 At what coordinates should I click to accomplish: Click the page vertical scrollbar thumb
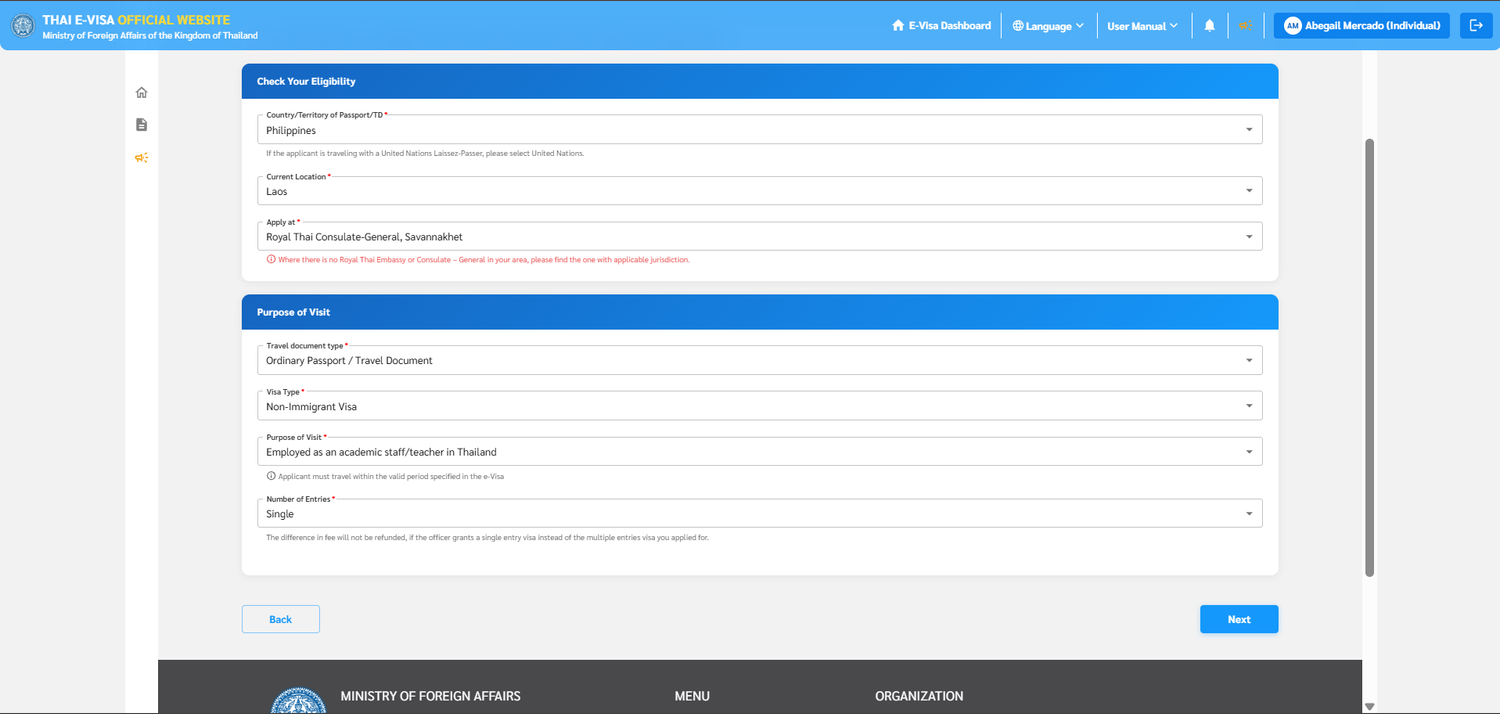pos(1370,357)
